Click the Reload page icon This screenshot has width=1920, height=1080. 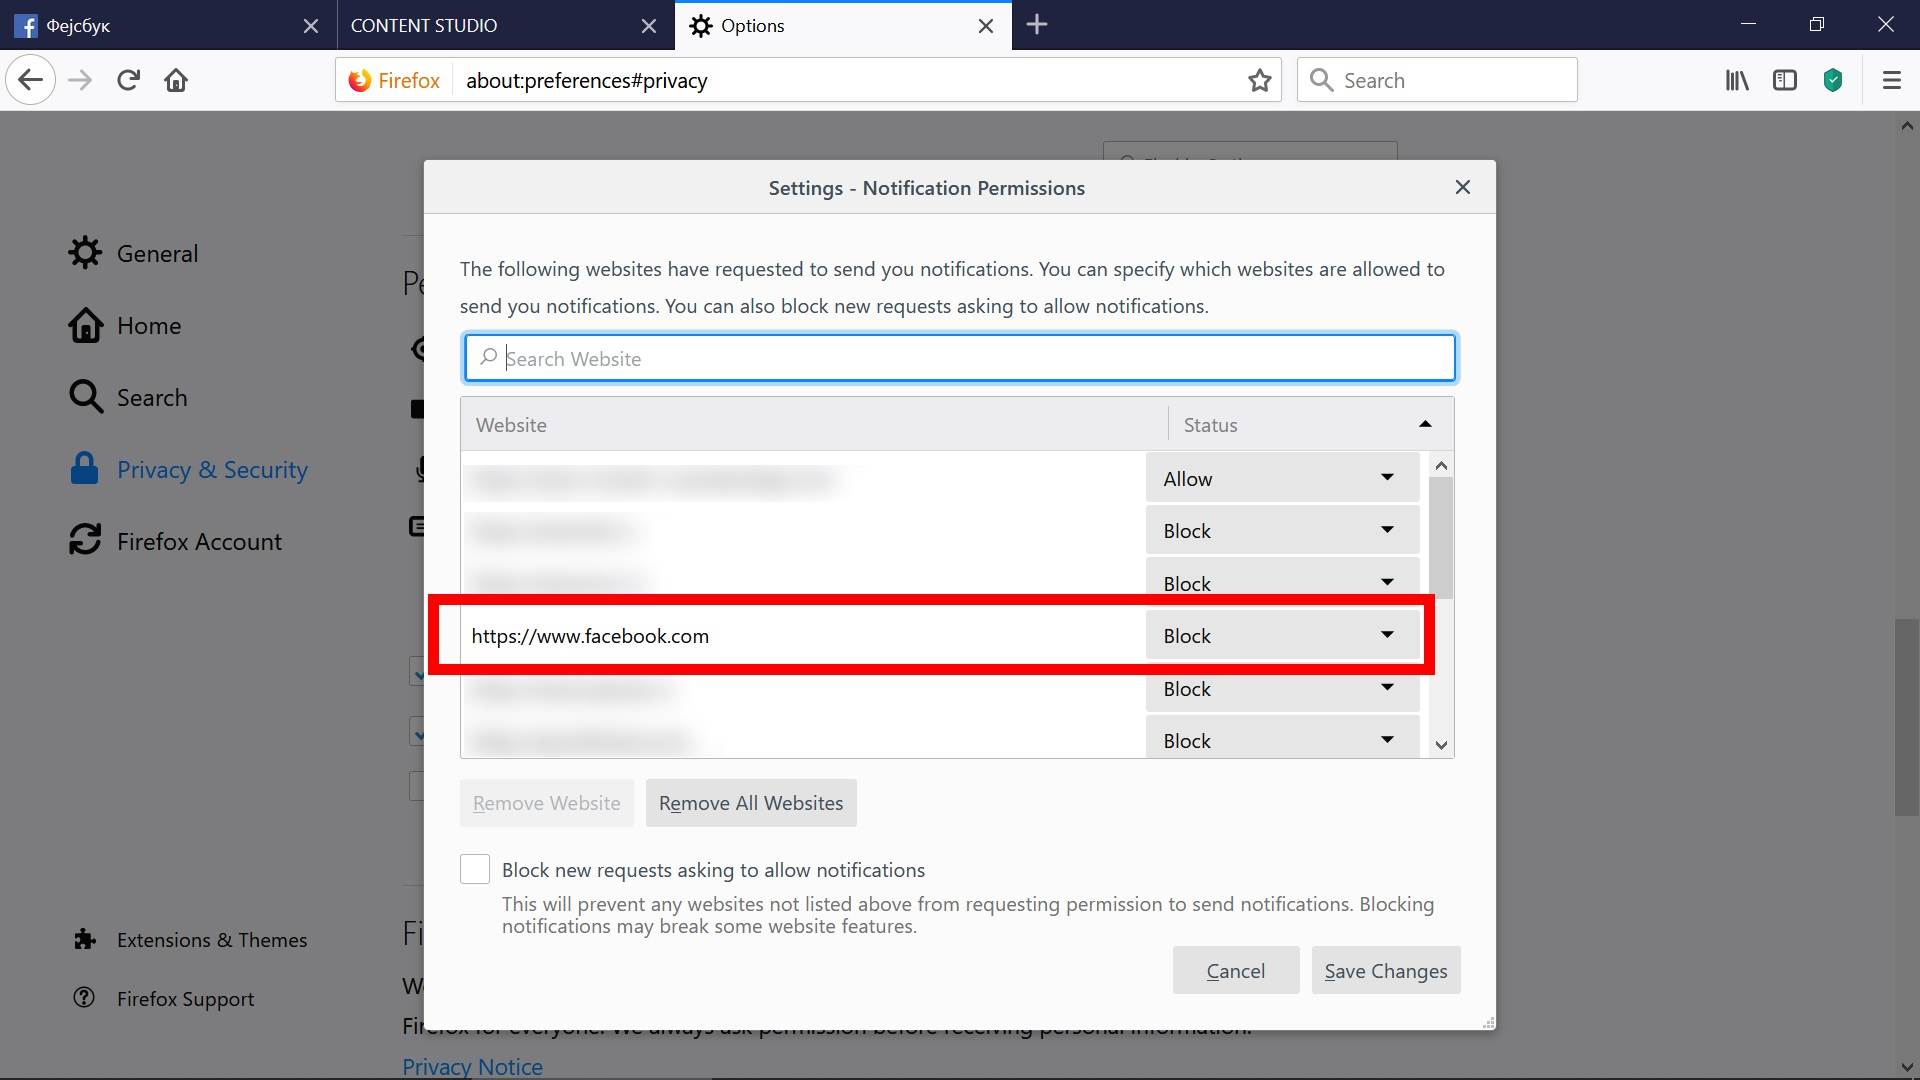[x=128, y=80]
